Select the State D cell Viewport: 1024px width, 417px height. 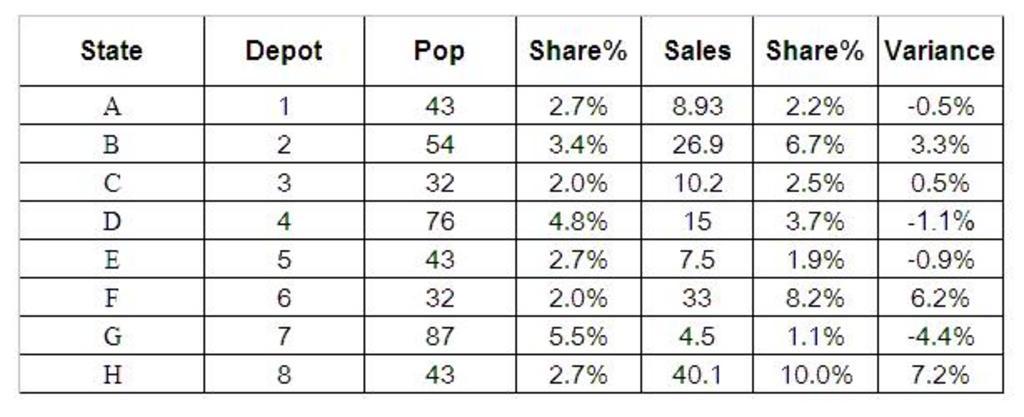[x=112, y=222]
